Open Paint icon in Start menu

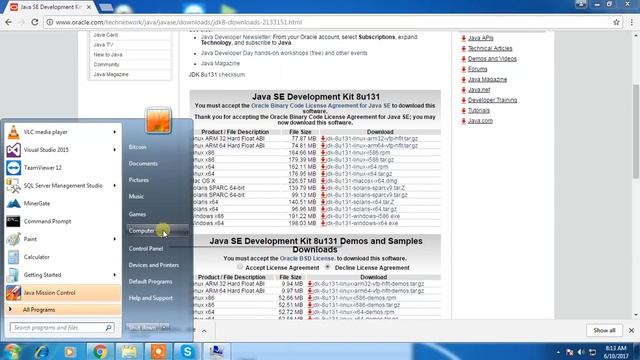click(13, 239)
